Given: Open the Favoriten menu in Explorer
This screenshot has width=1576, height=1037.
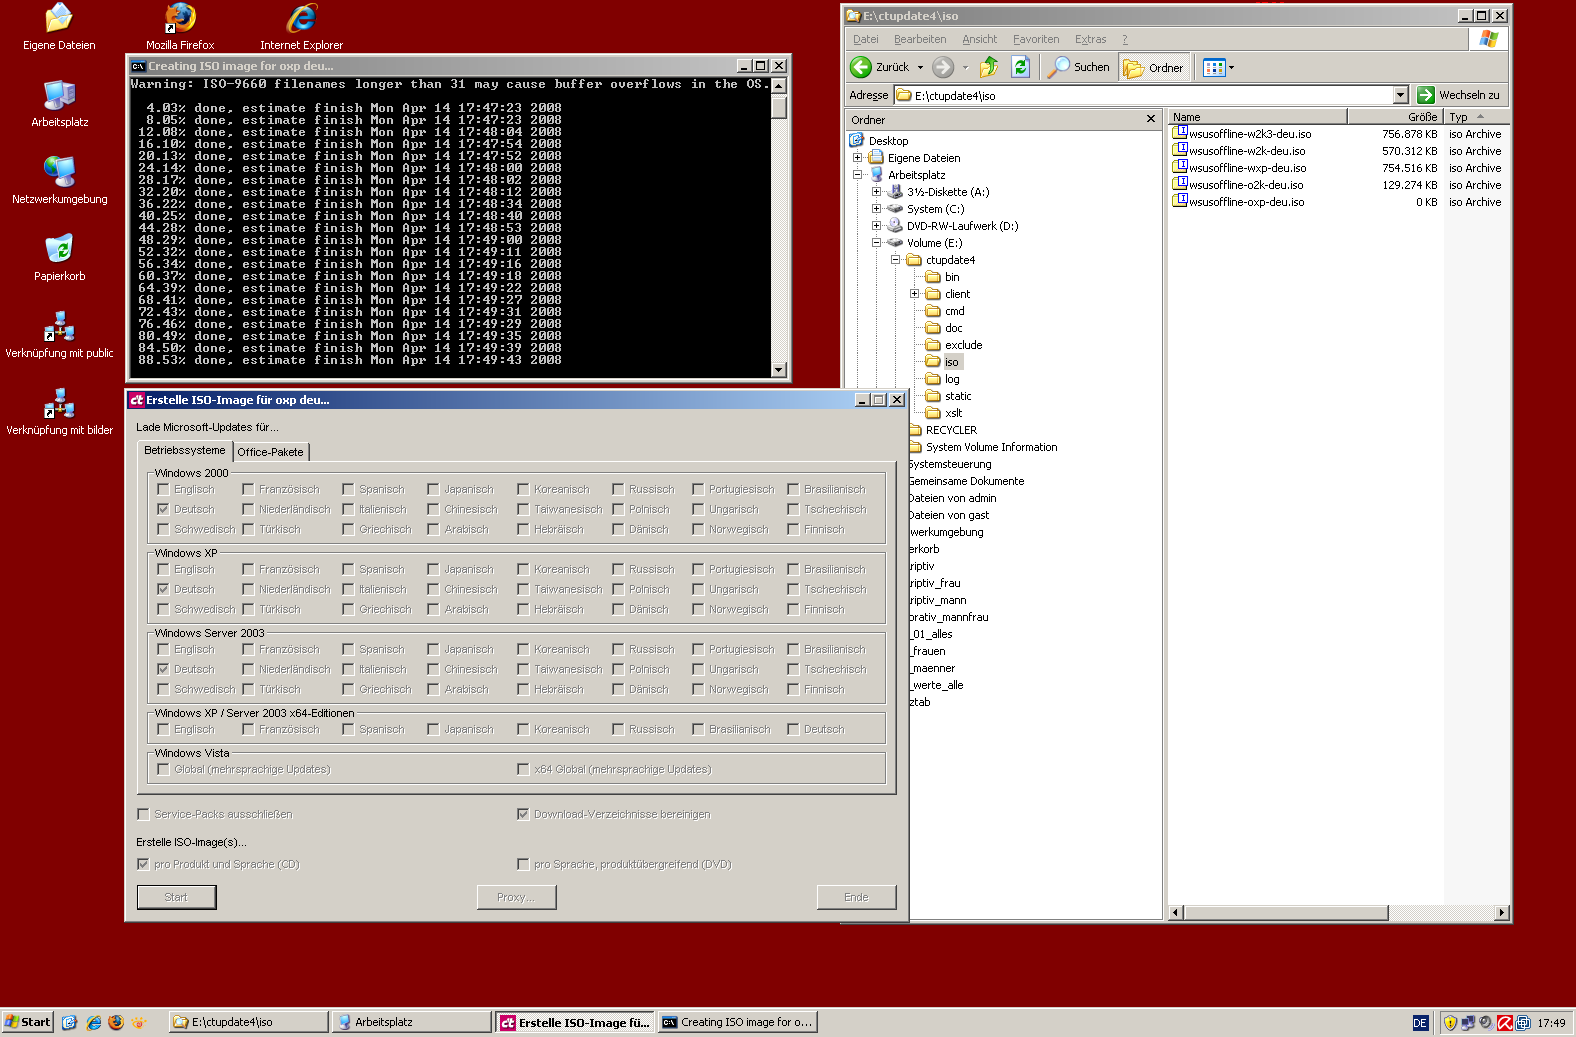Looking at the screenshot, I should point(1035,39).
